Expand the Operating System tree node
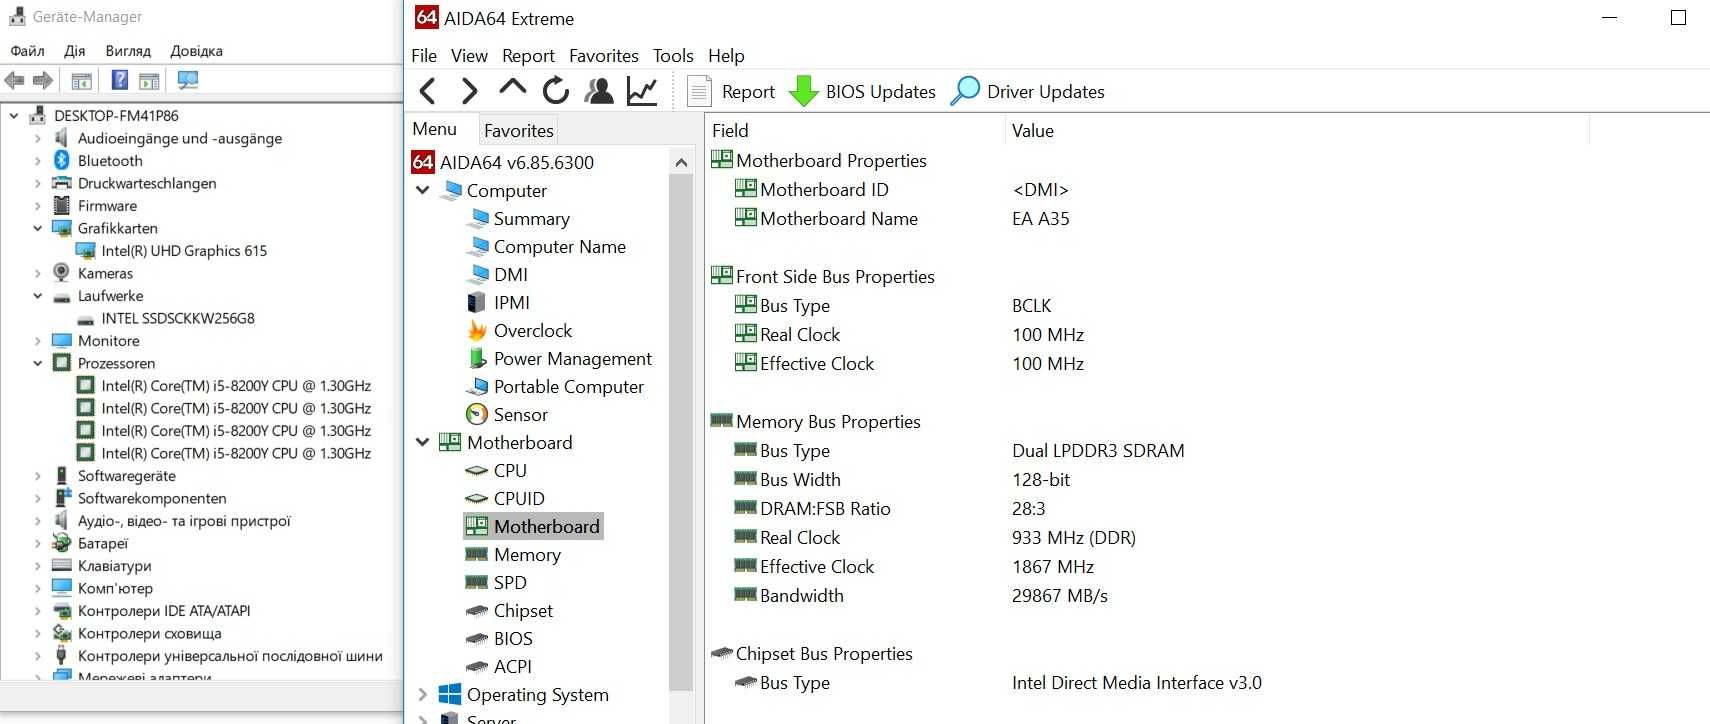 tap(422, 694)
